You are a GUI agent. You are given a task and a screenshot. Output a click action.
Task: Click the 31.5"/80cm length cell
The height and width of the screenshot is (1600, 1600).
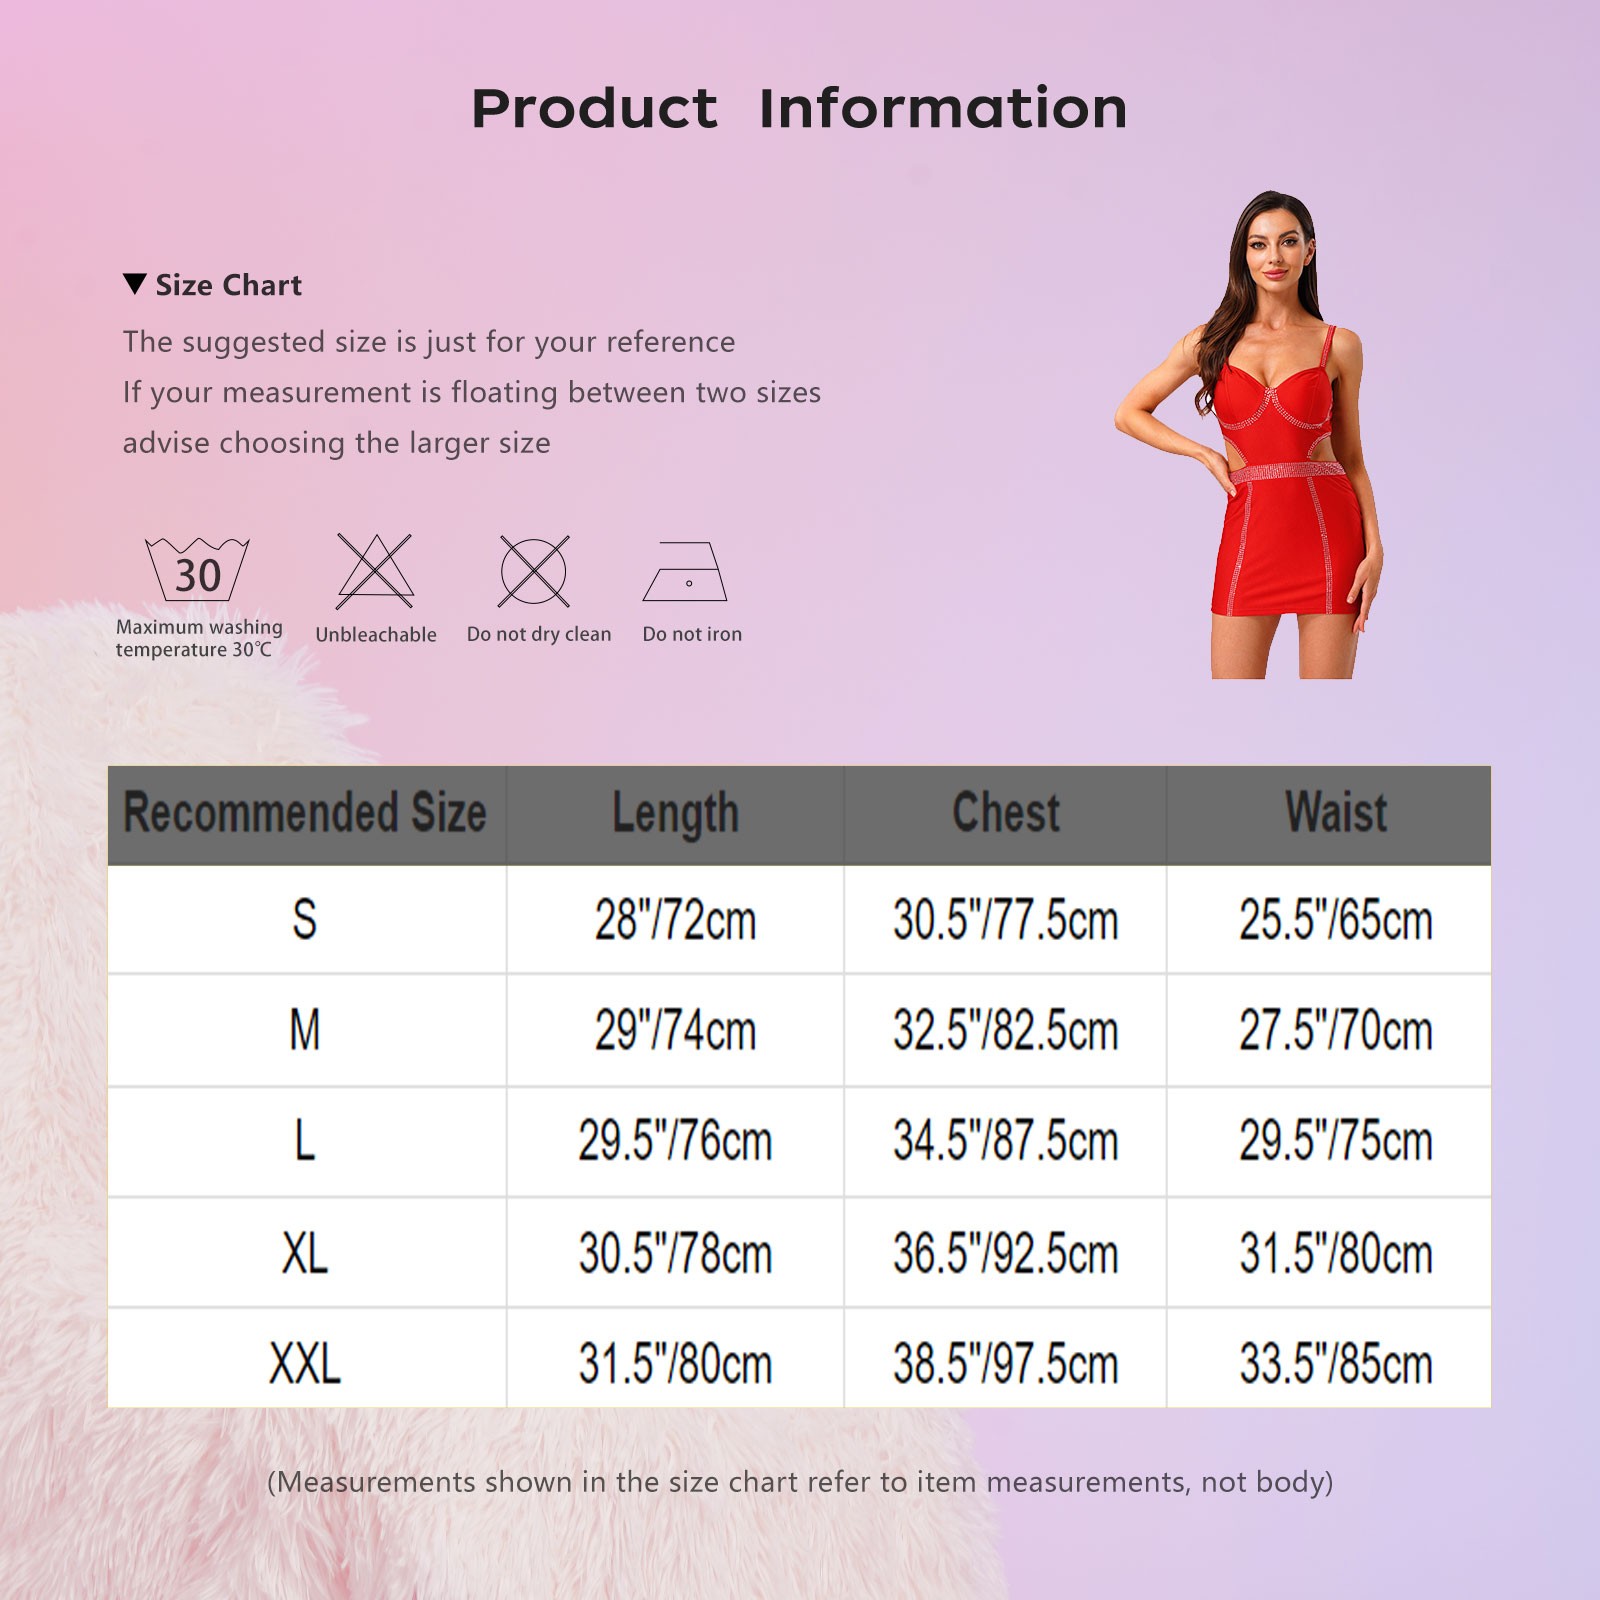[675, 1360]
